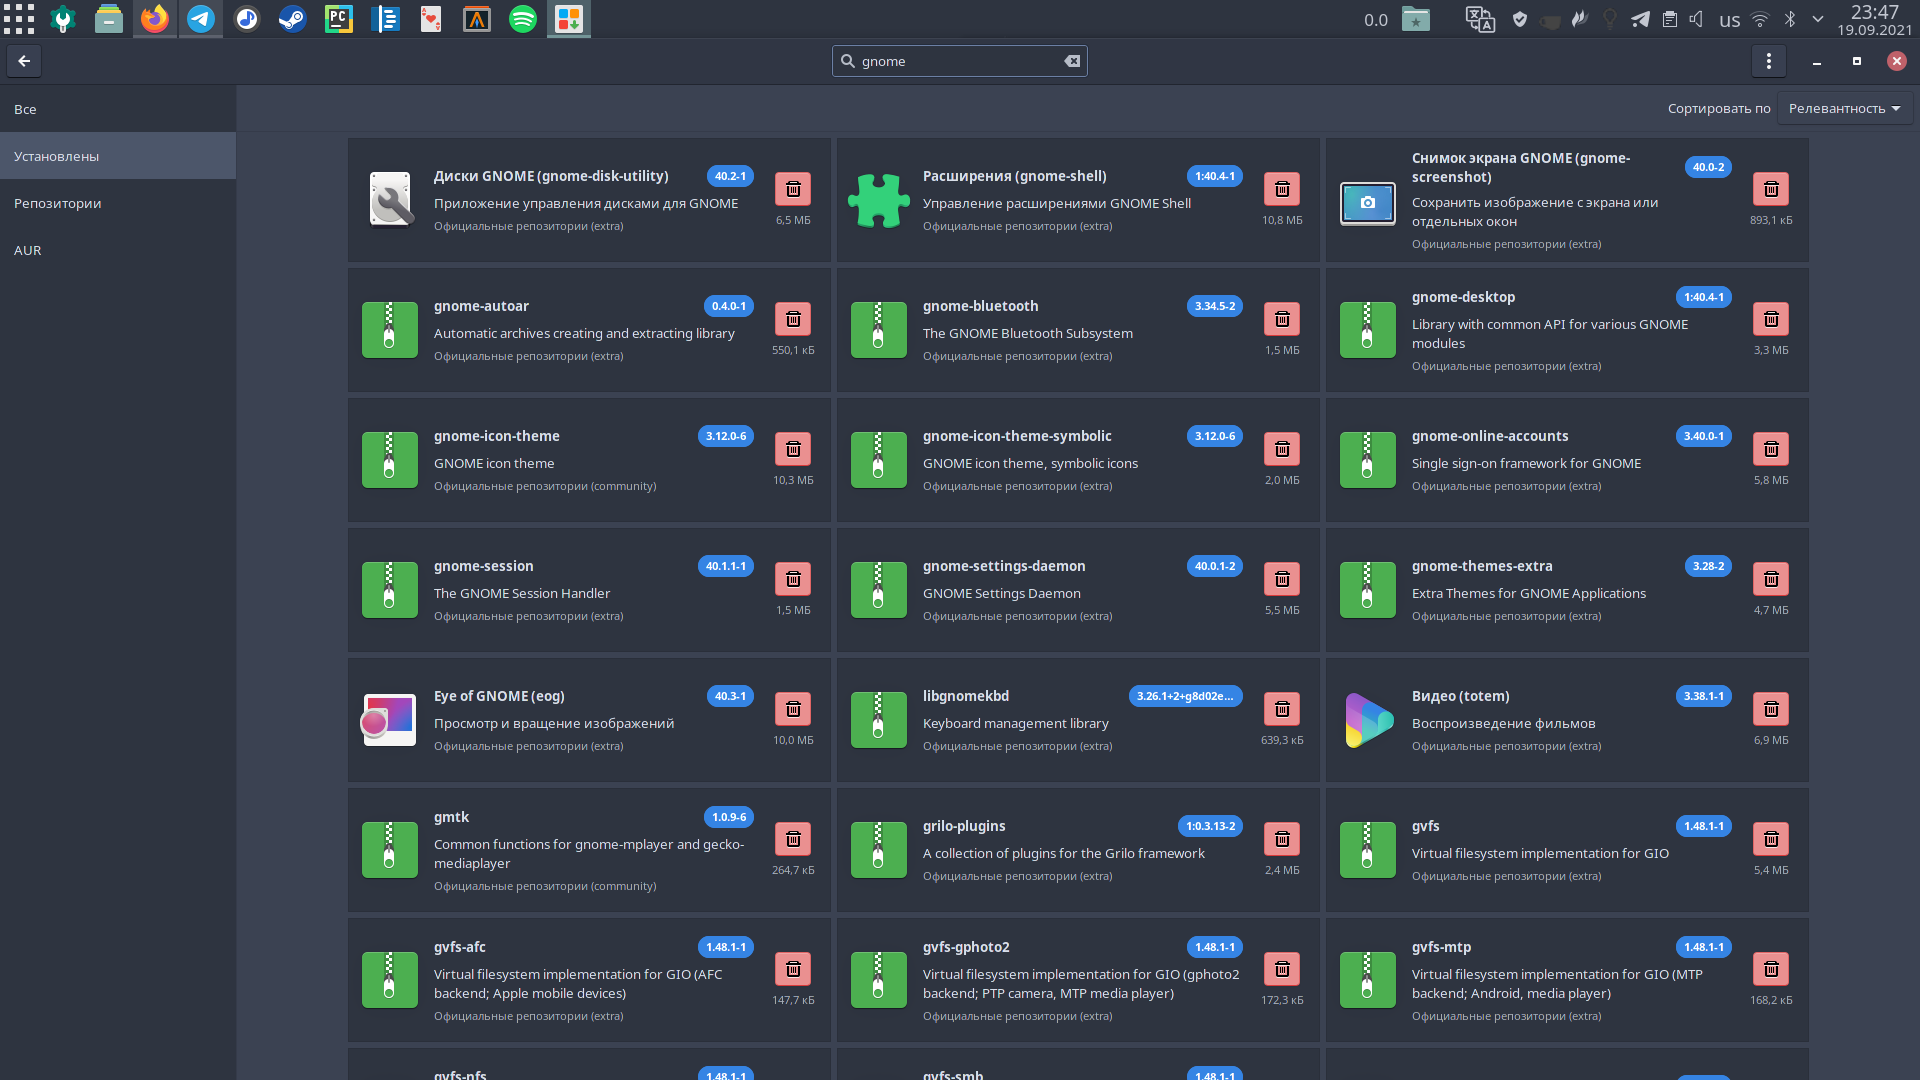The image size is (1920, 1080).
Task: Launch Steam from the taskbar
Action: coord(293,19)
